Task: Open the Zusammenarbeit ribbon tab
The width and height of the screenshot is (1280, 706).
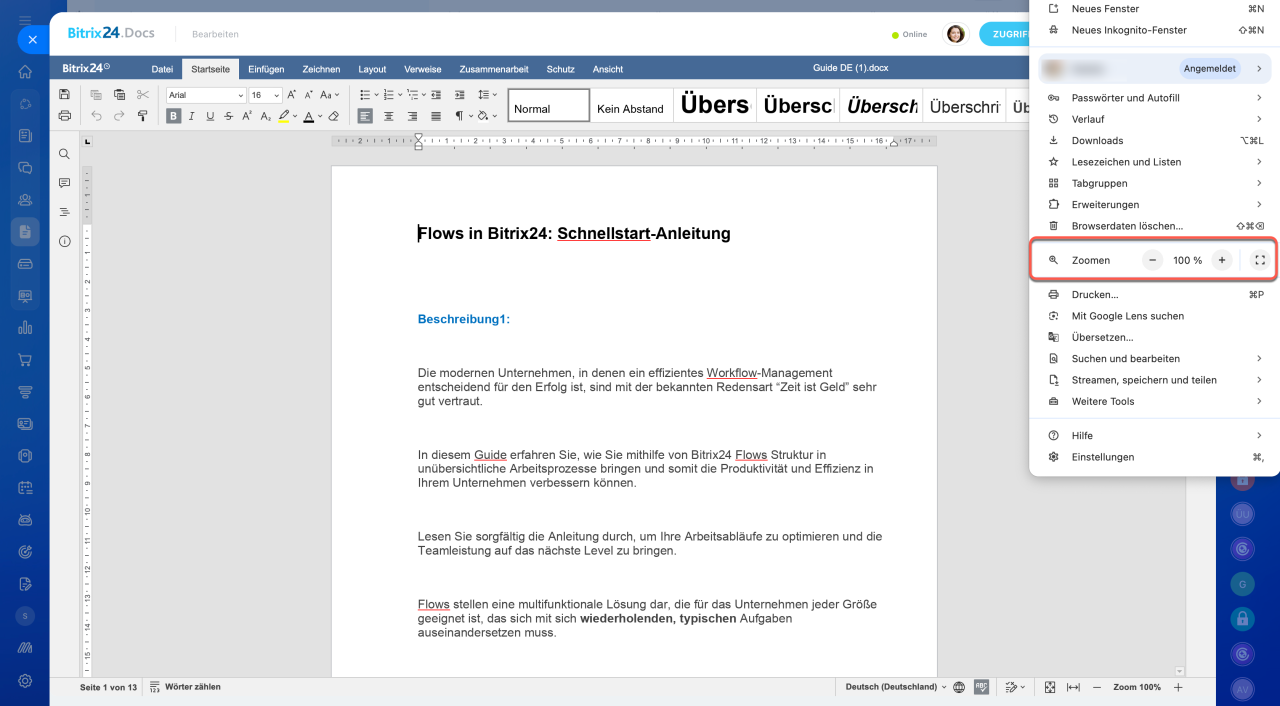Action: (494, 69)
